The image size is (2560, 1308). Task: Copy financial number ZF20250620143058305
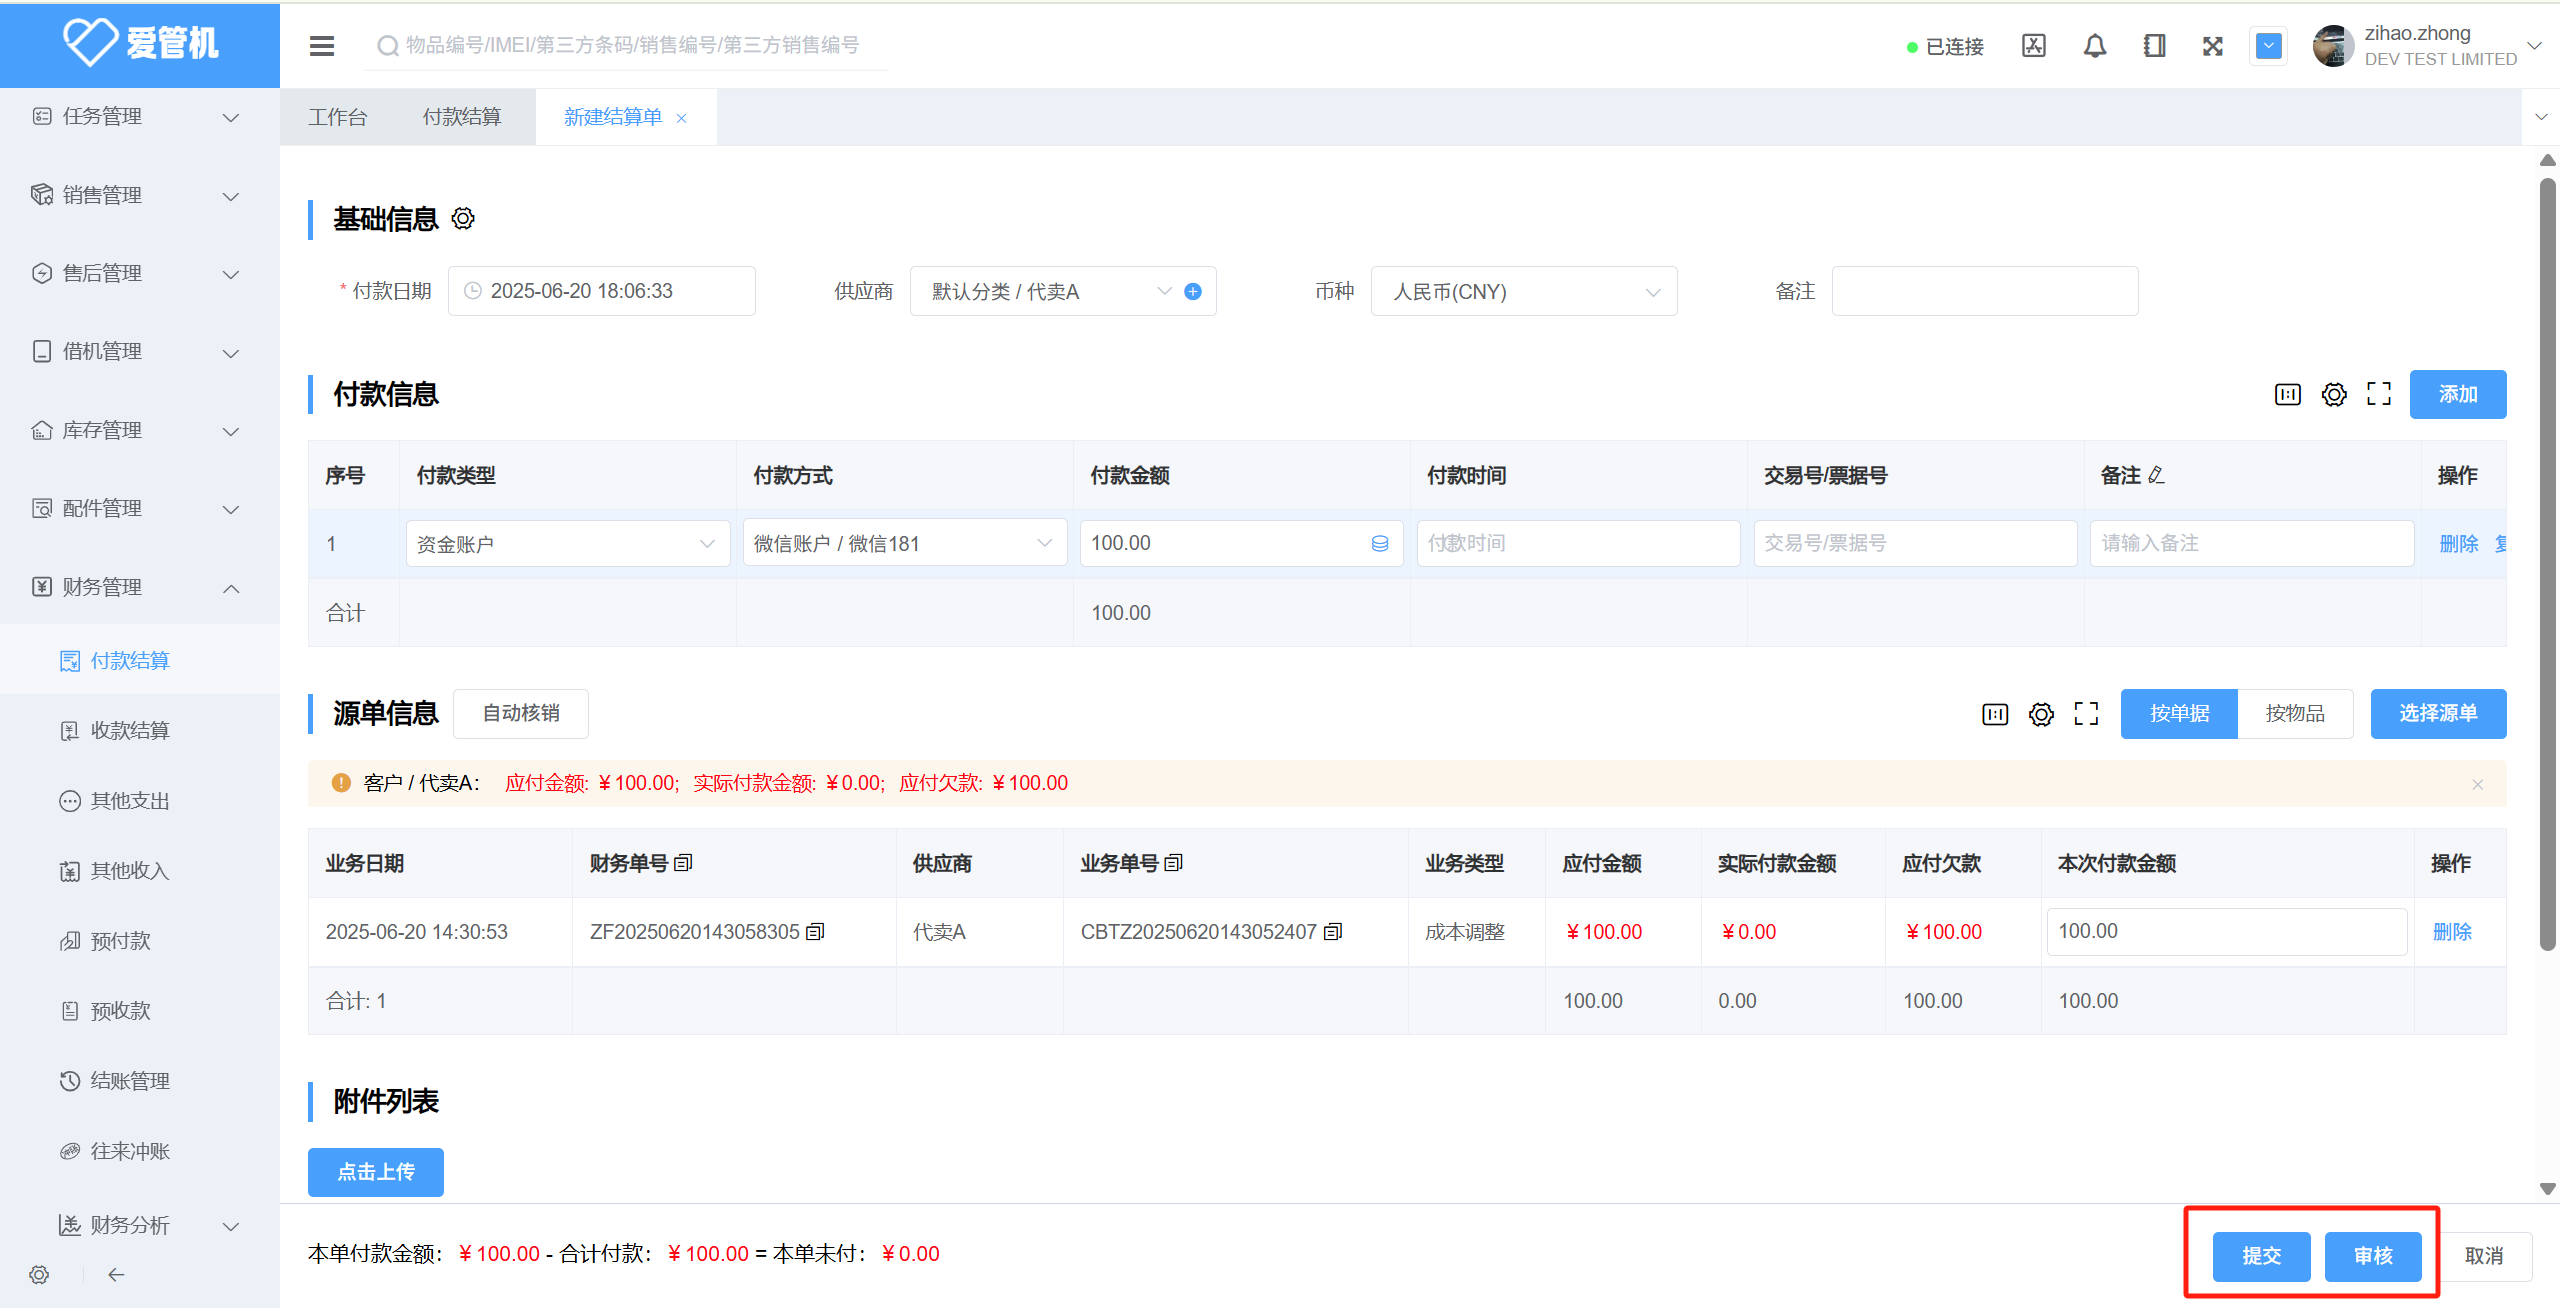[x=815, y=932]
